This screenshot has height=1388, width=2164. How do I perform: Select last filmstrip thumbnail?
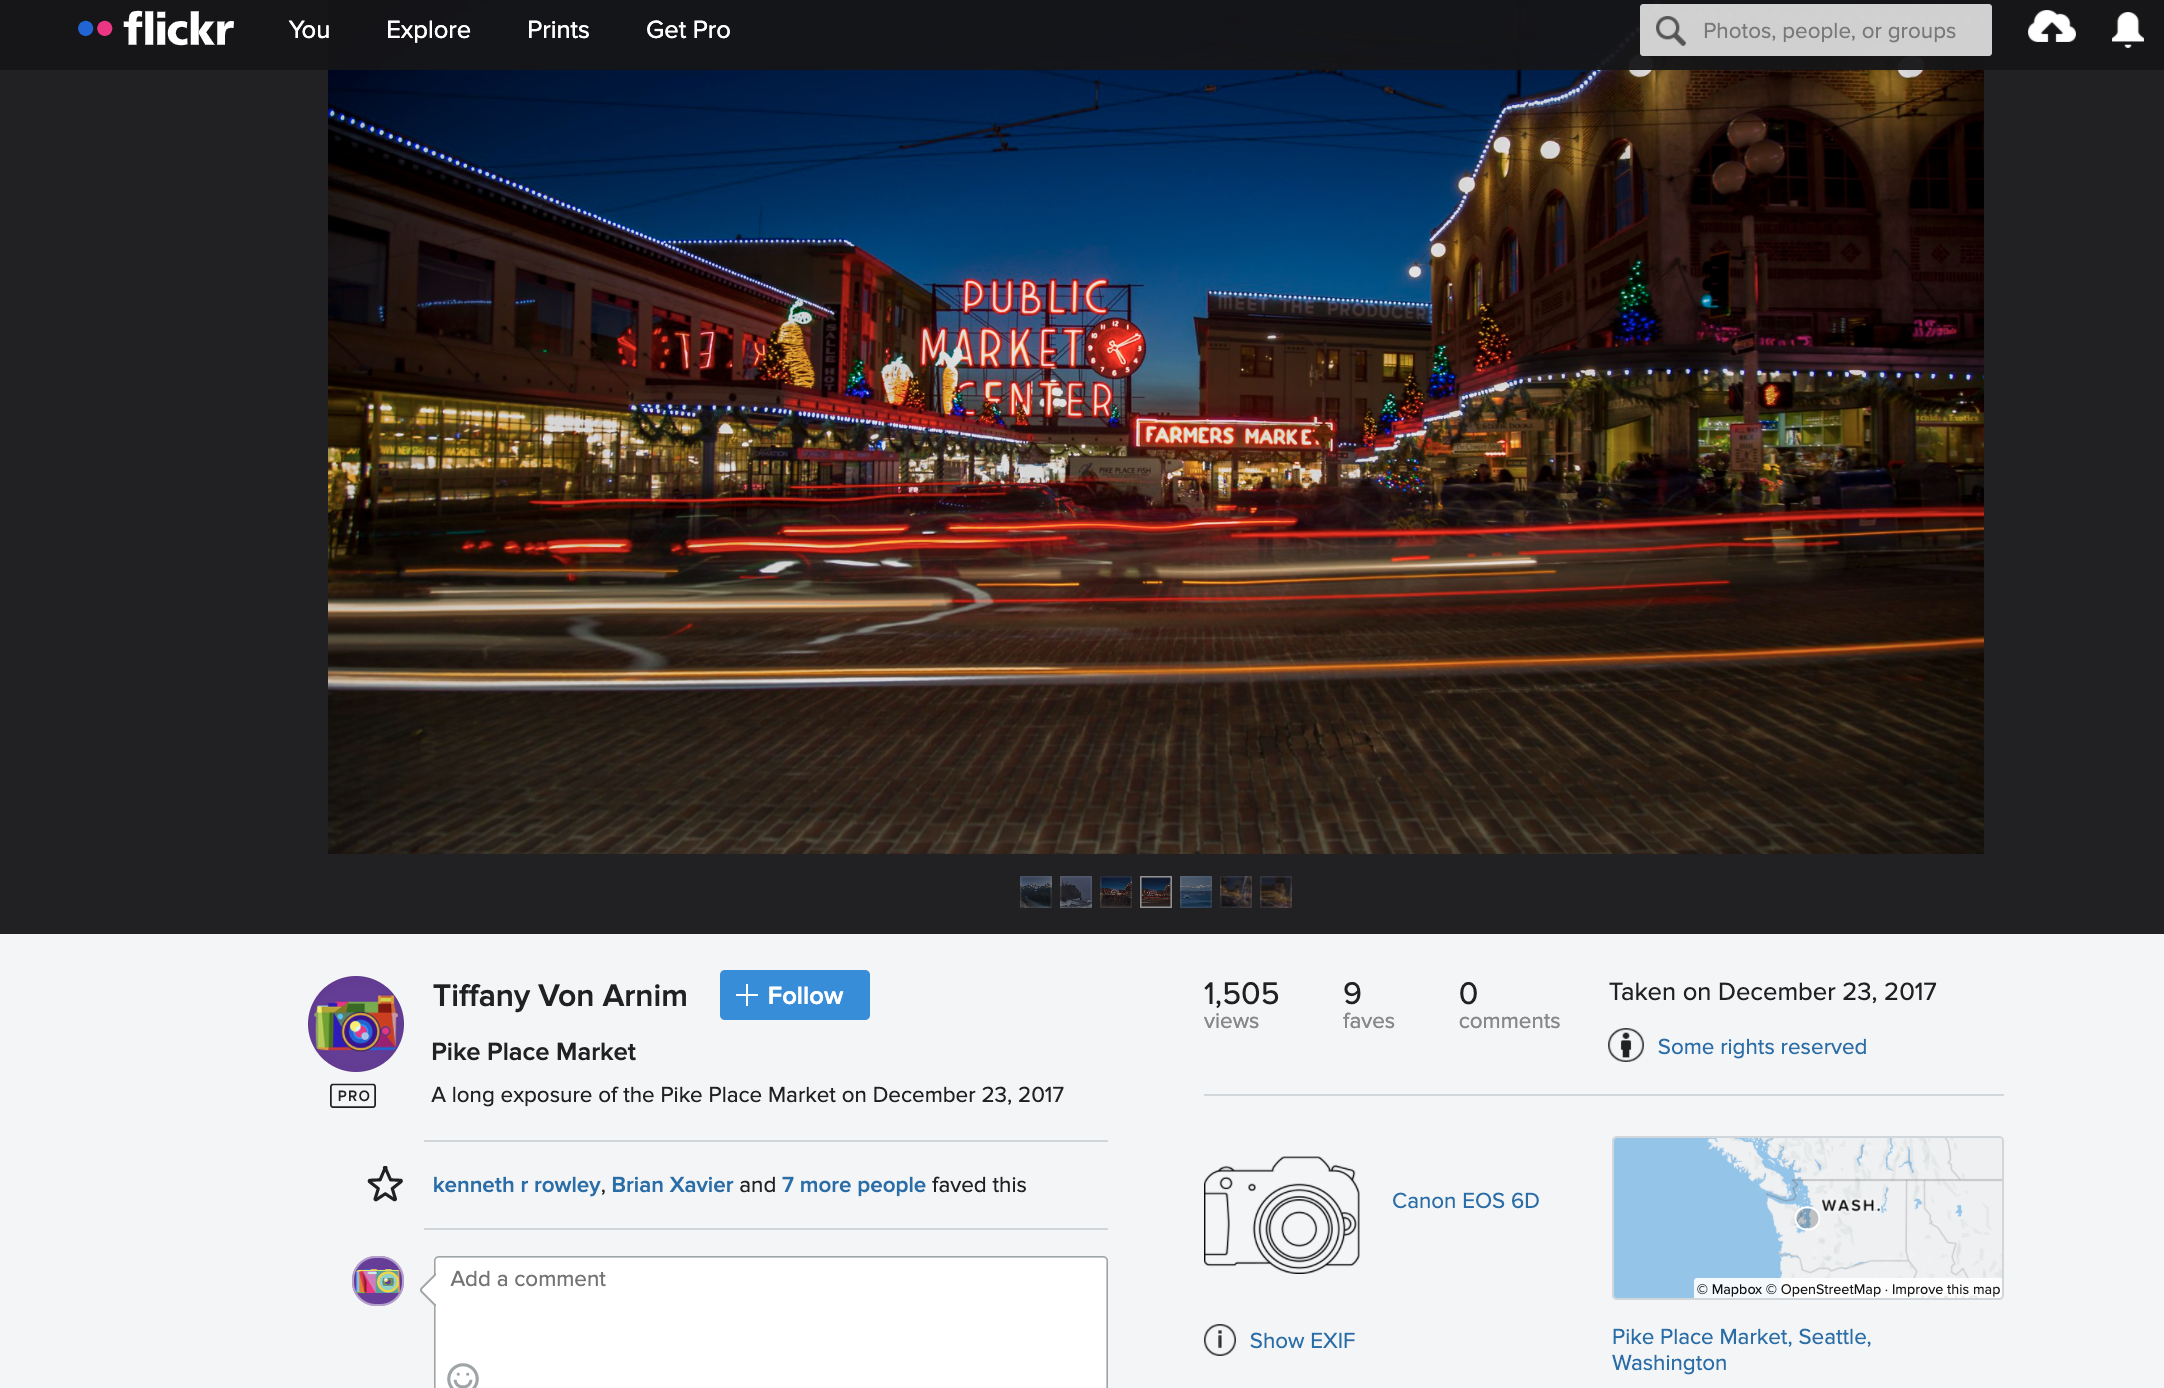point(1276,891)
